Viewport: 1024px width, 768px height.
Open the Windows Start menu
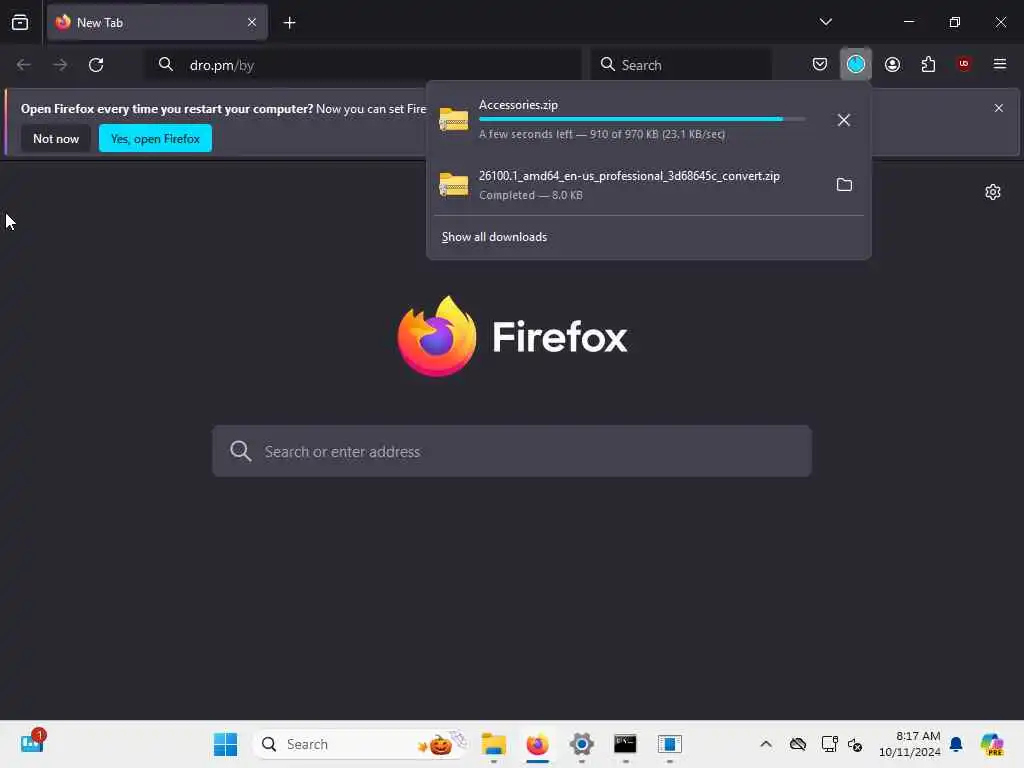(225, 744)
